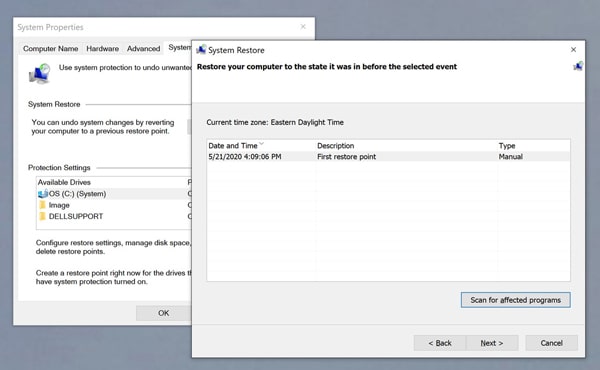The image size is (600, 370).
Task: Open the Computer Name tab
Action: 51,49
